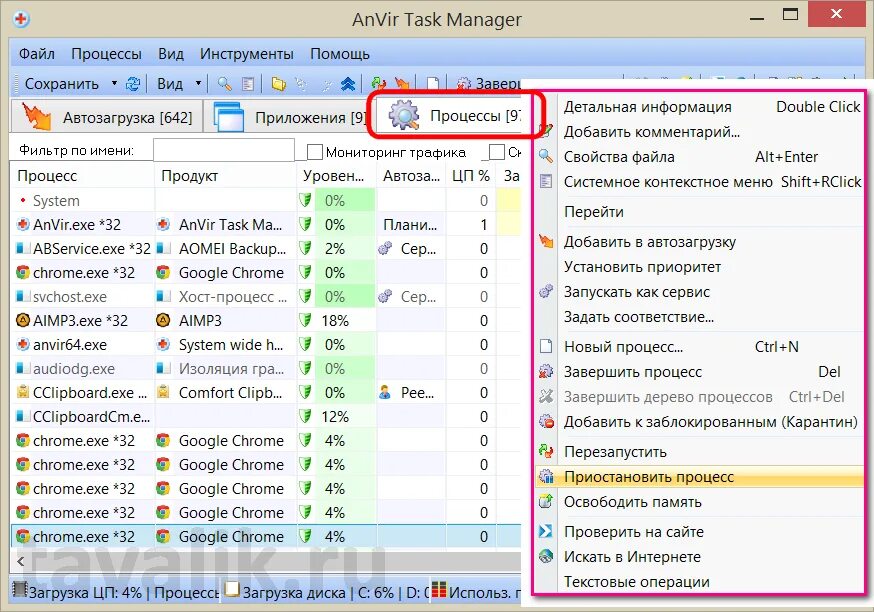Sort by the Автоза... column header
This screenshot has width=874, height=612.
pos(411,176)
